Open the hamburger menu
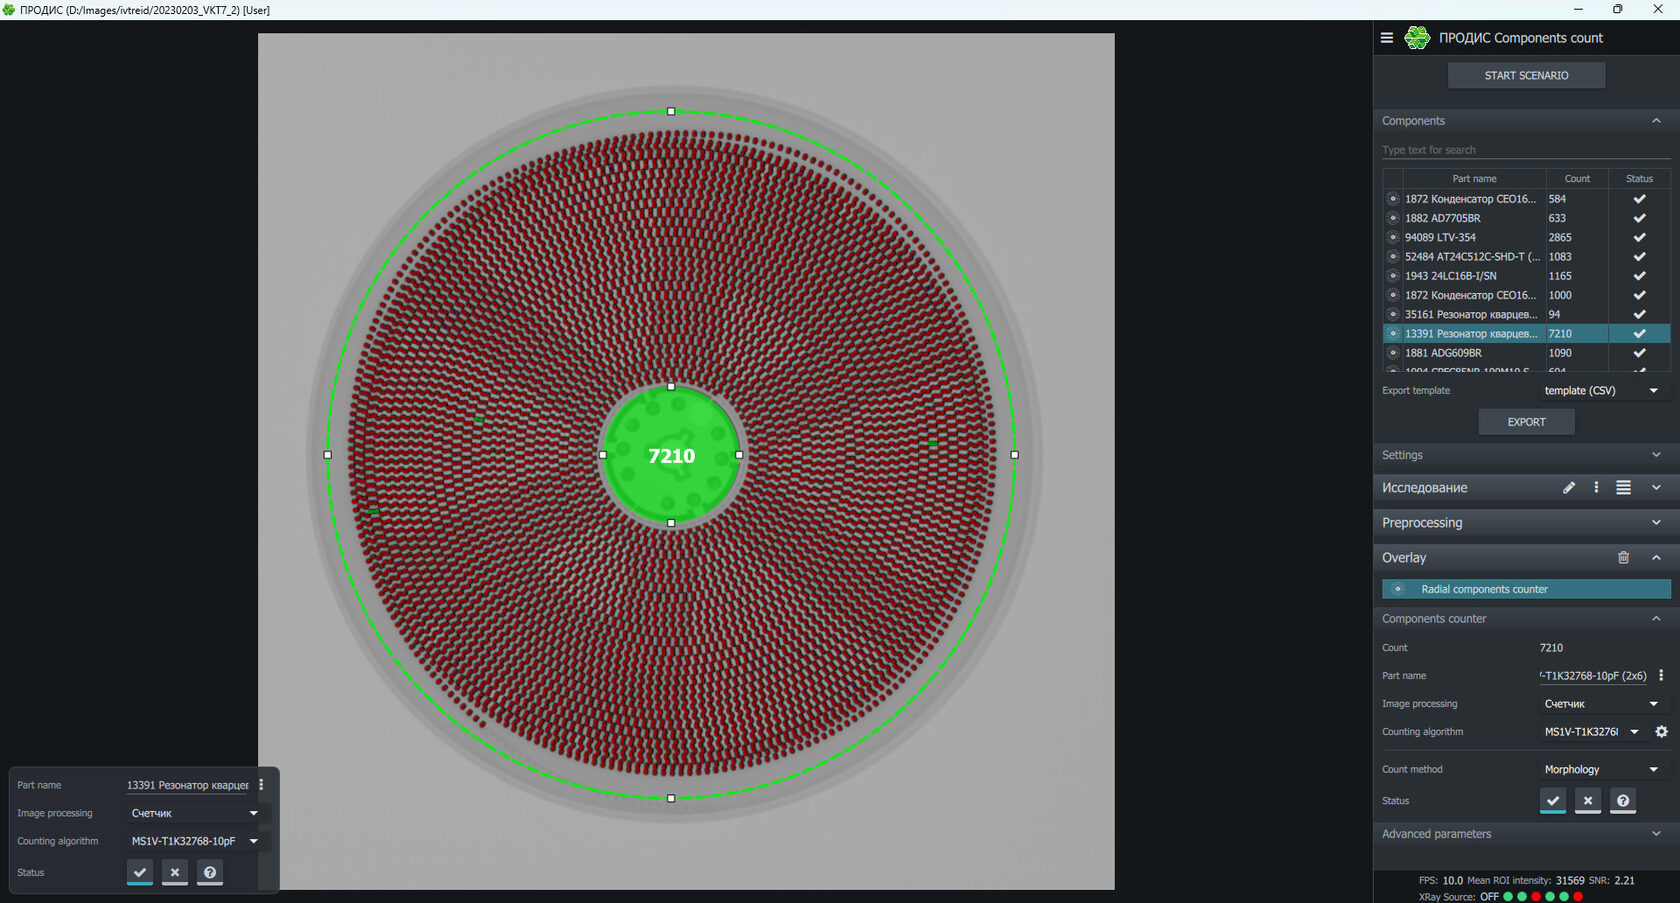 coord(1387,37)
